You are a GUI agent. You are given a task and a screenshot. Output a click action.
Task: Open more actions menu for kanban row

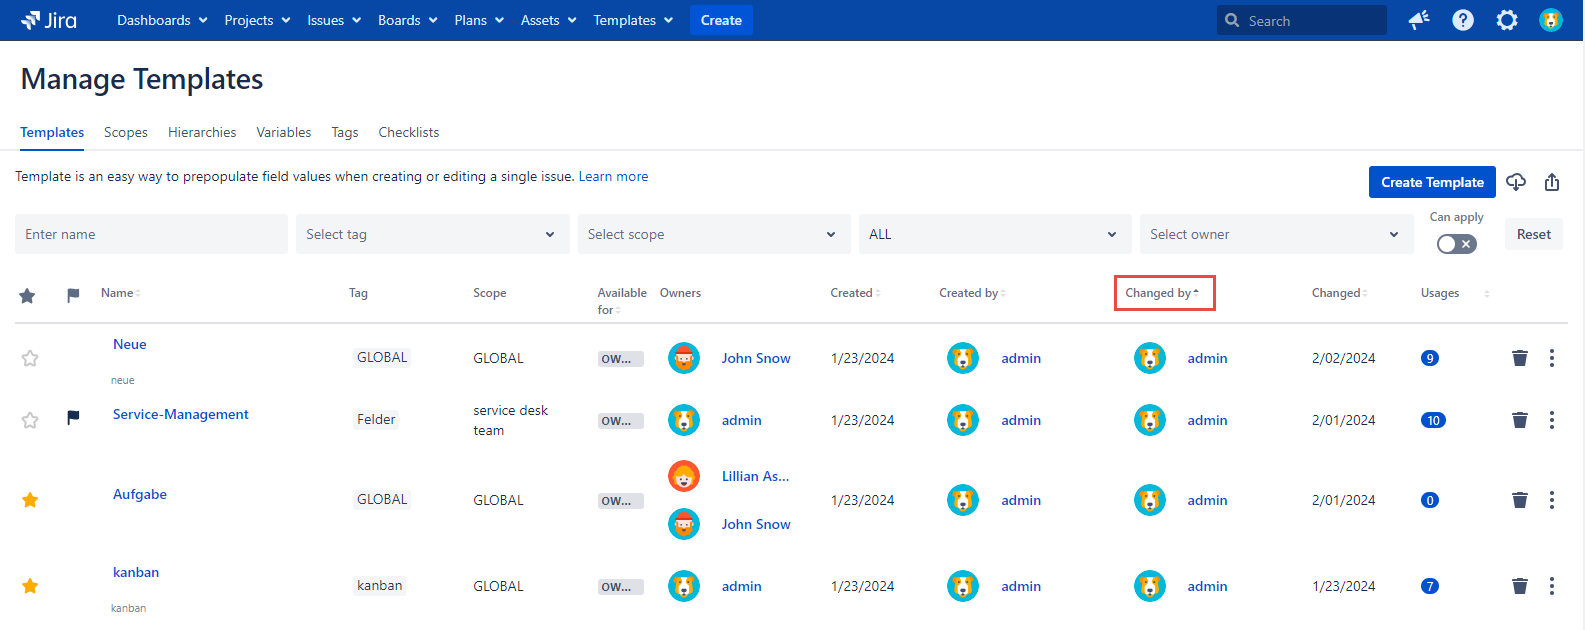1552,586
